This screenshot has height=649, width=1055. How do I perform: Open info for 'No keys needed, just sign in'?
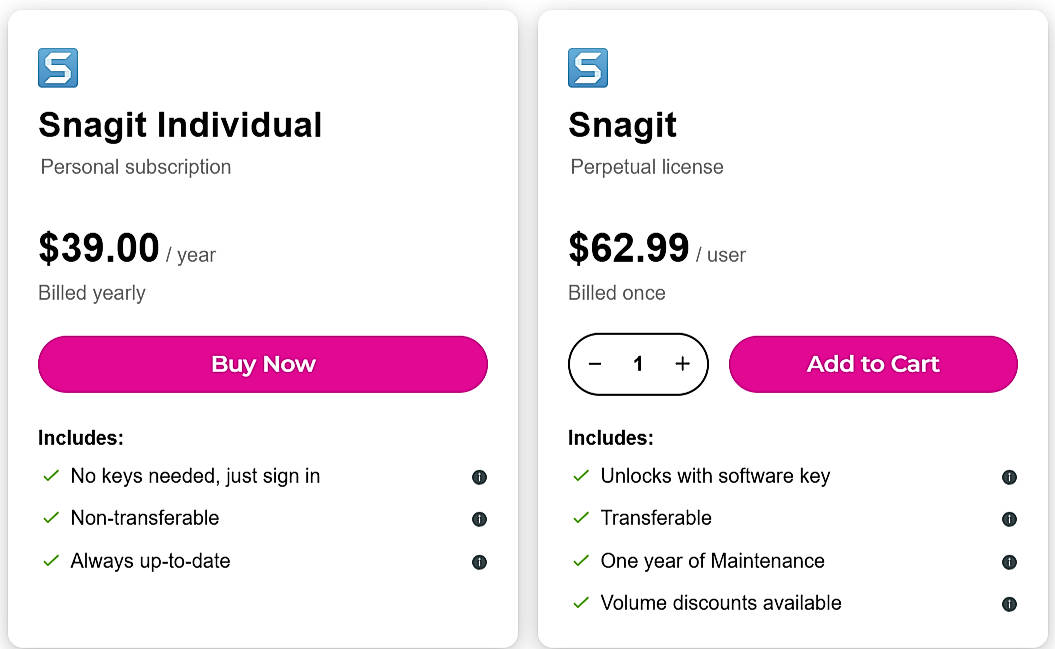click(479, 477)
